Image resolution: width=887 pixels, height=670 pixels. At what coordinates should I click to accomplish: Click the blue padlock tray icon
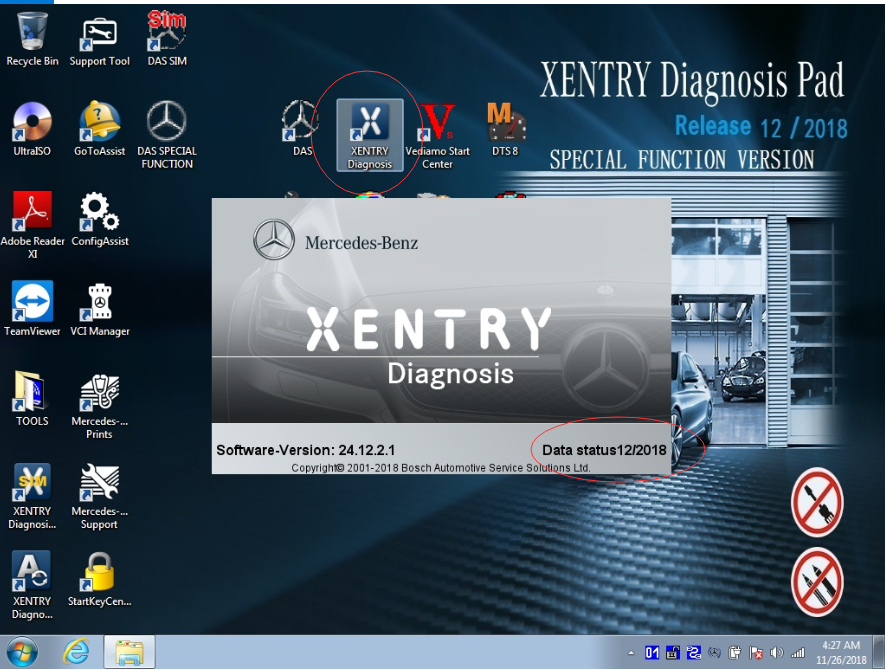tap(673, 653)
